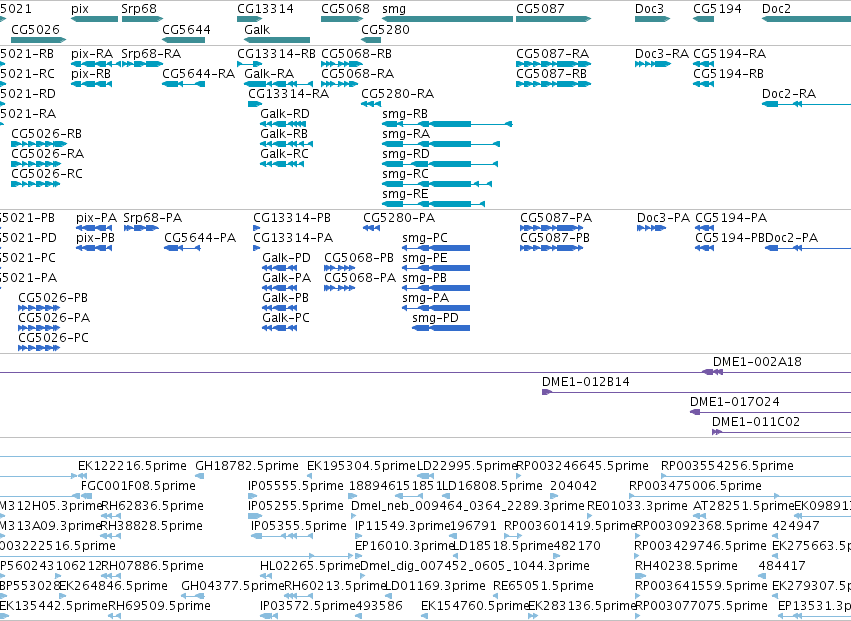Viewport: 851px width, 621px height.
Task: Select the pix-RA transcript label
Action: pyautogui.click(x=92, y=54)
